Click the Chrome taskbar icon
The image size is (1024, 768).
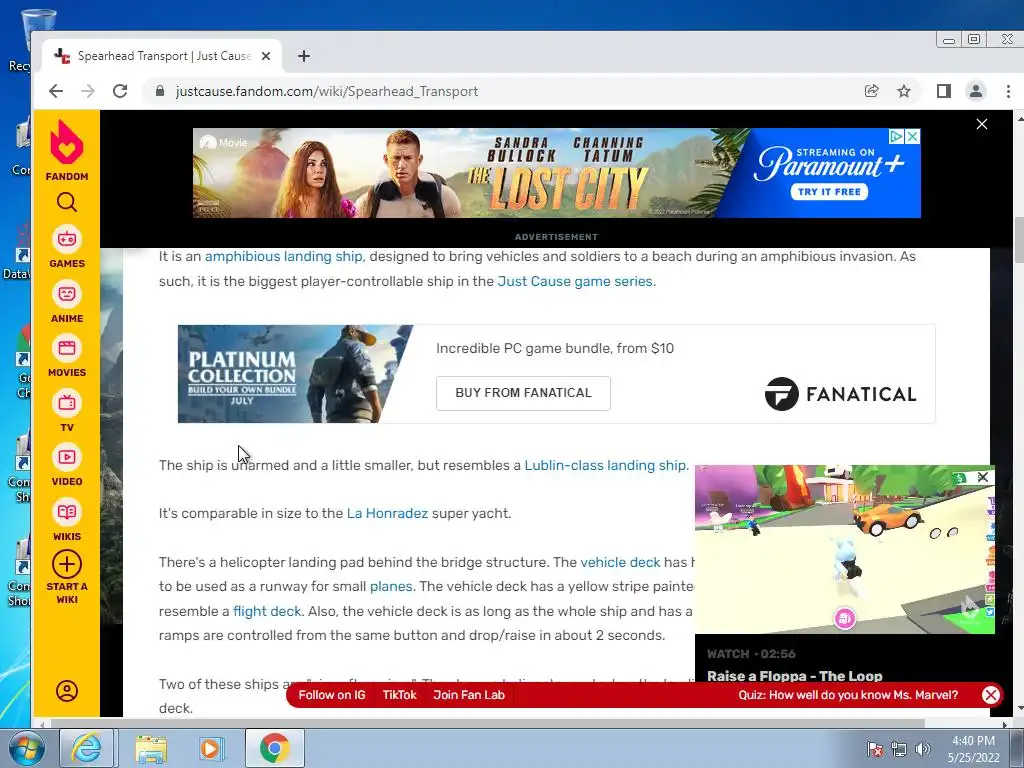(274, 748)
